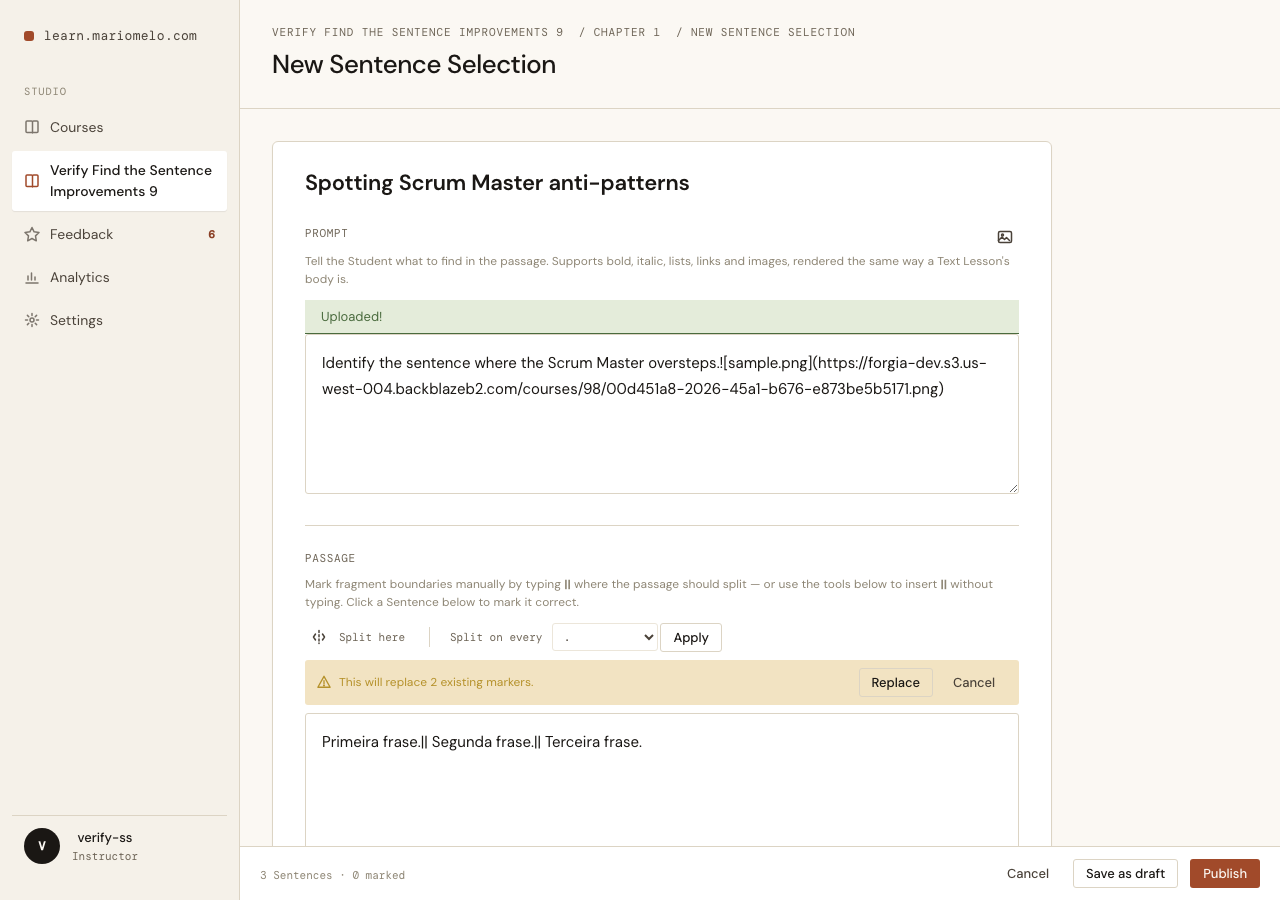Publish the sentence selection
The image size is (1280, 900).
pos(1225,873)
